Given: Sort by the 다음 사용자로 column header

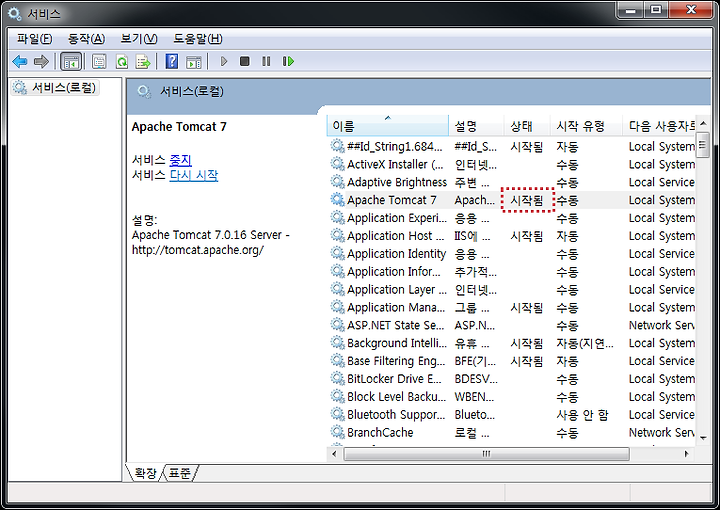Looking at the screenshot, I should 659,126.
